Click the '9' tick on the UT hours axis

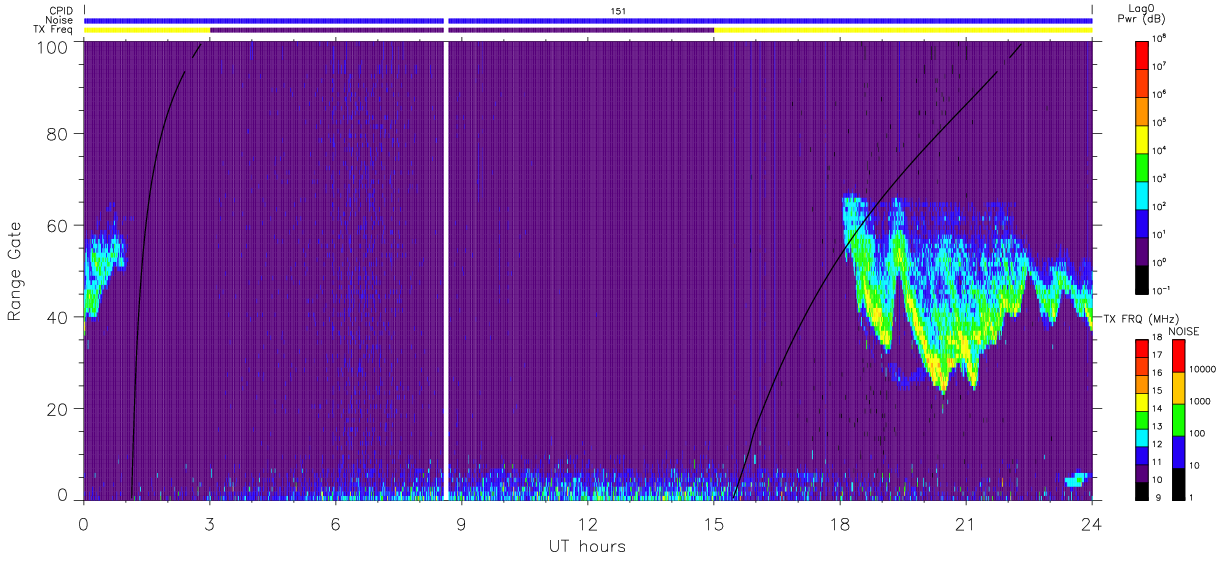(461, 523)
